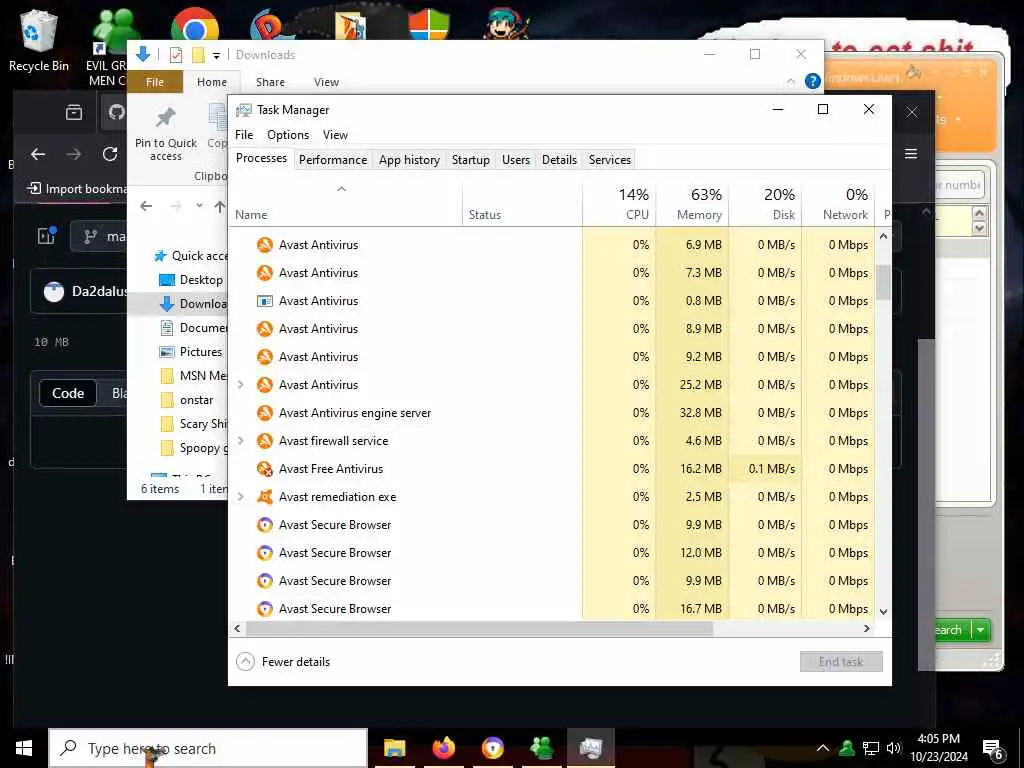The image size is (1024, 768).
Task: Select the onstar folder in Explorer
Action: pos(187,400)
